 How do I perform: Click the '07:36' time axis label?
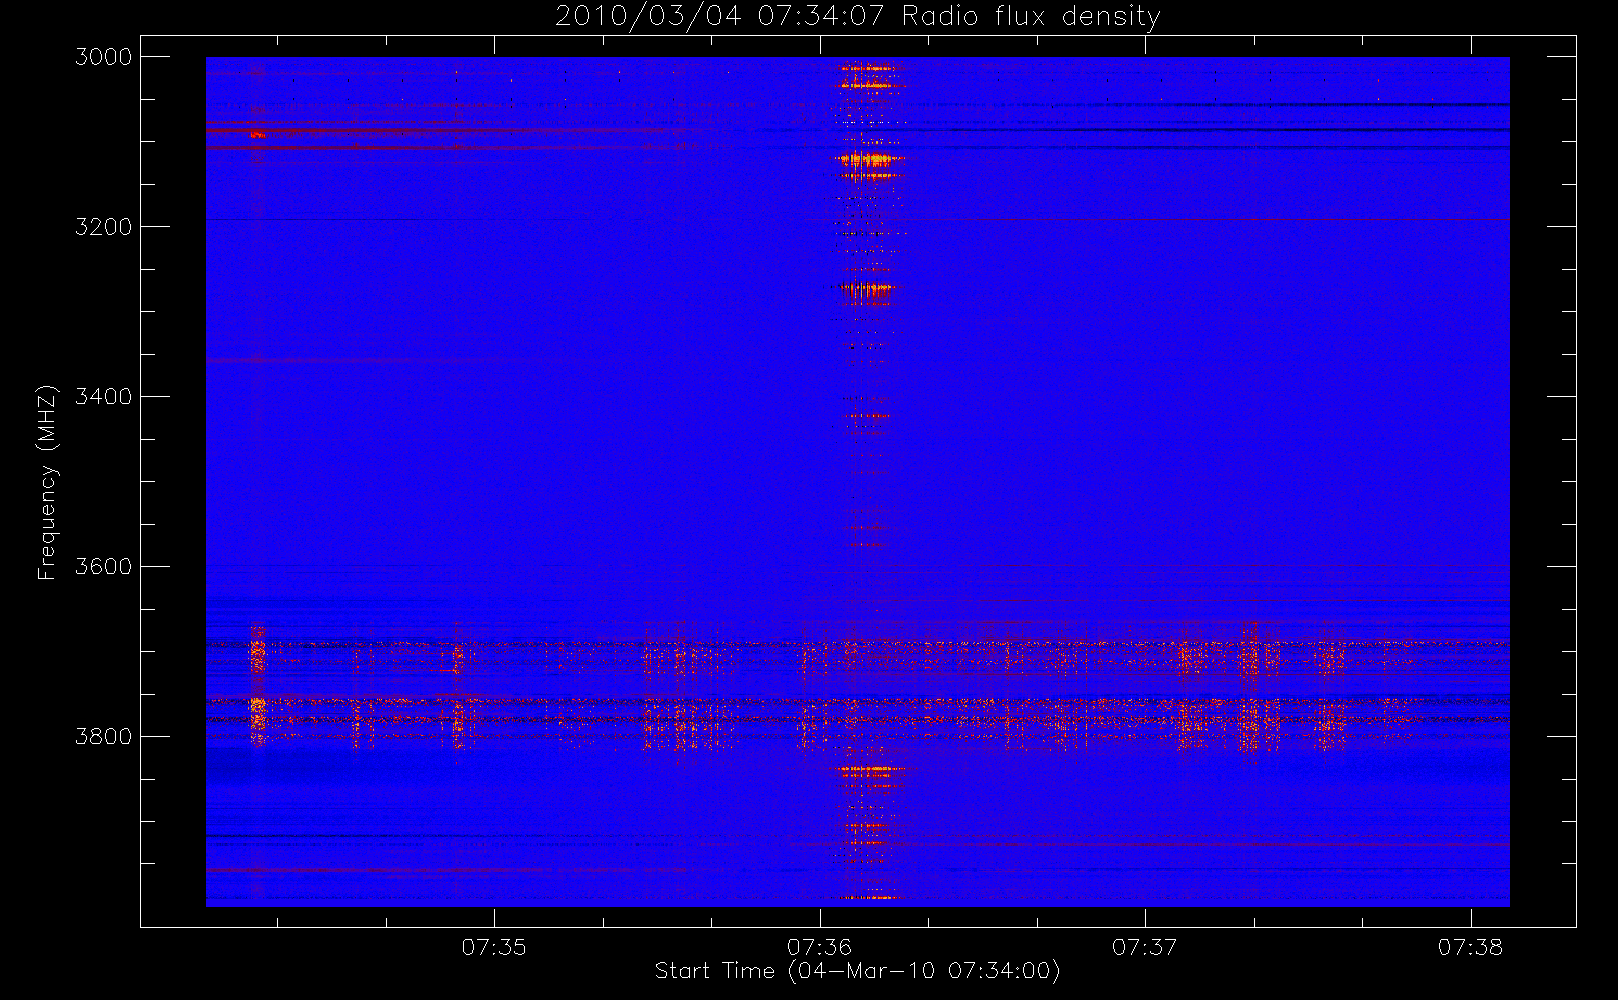819,947
